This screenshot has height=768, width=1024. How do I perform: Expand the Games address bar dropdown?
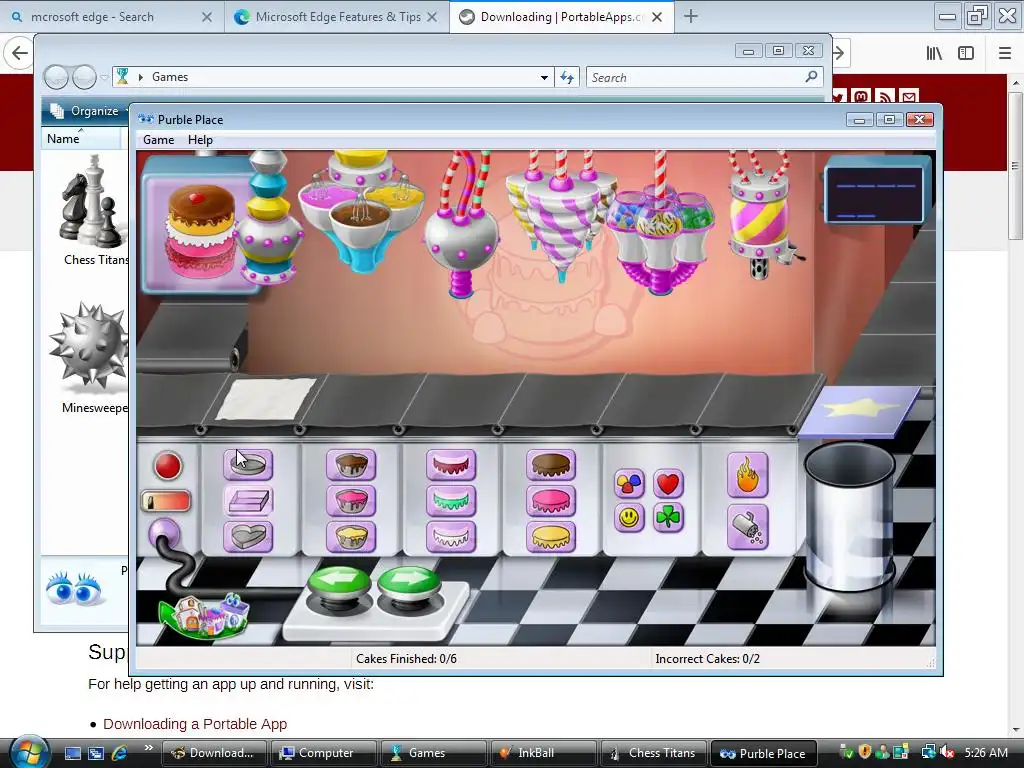point(544,77)
